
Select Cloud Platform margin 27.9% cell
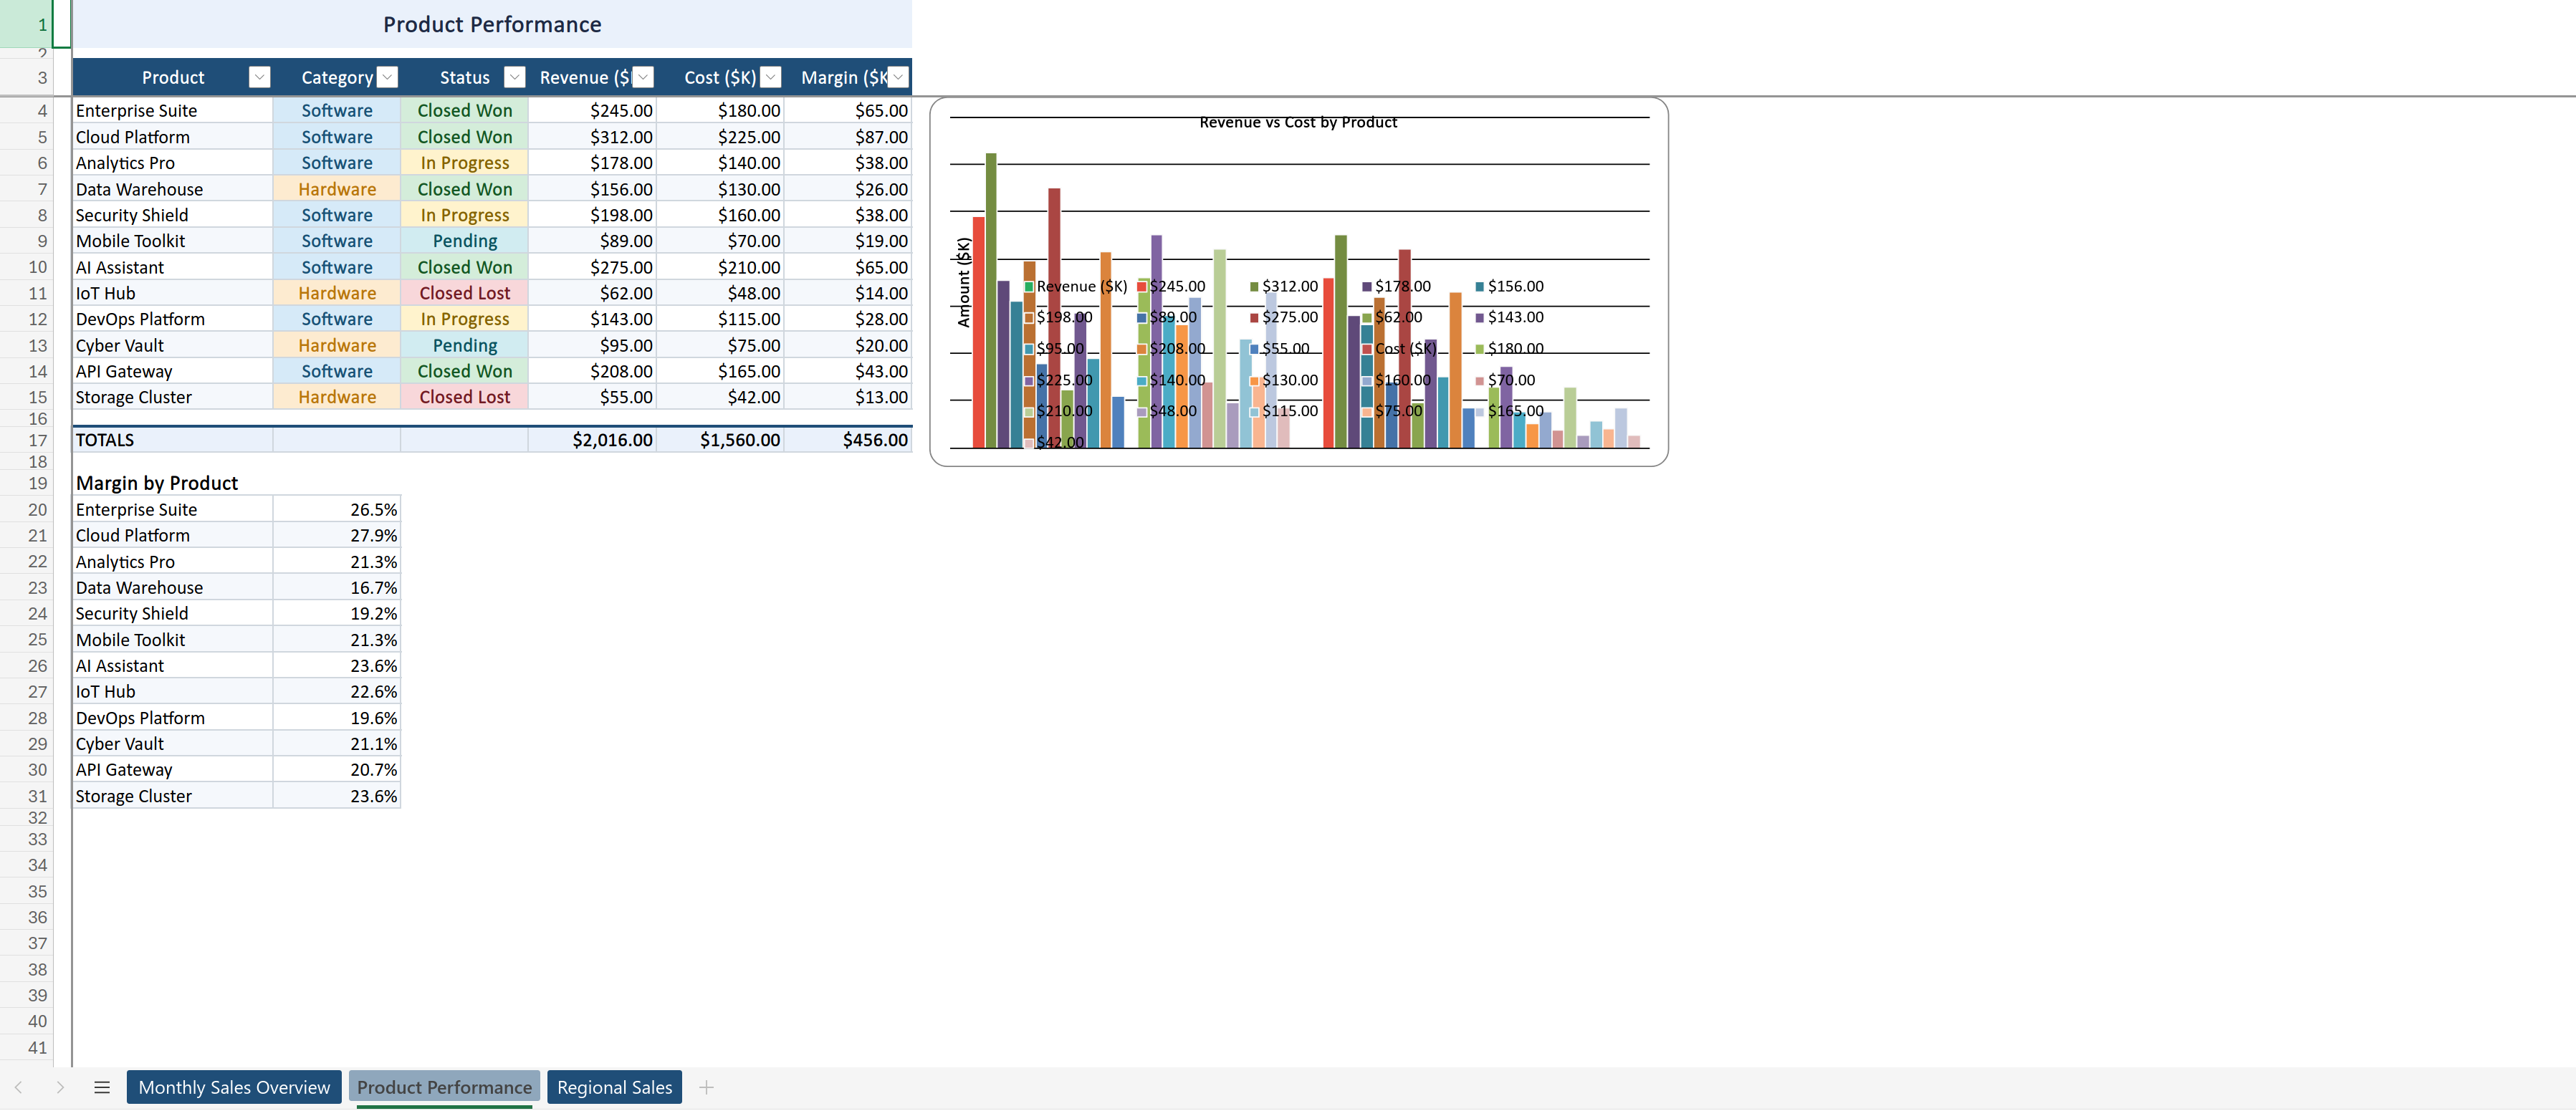tap(337, 536)
